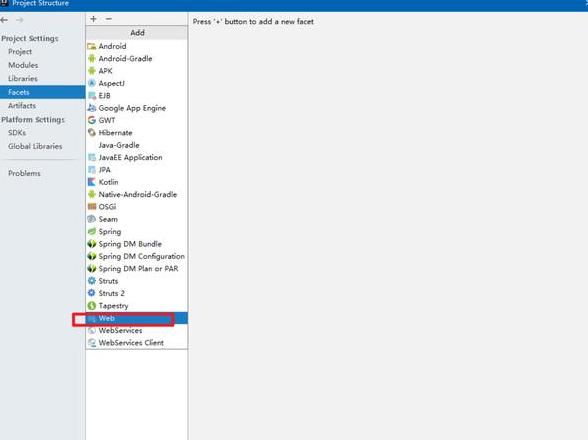Click the EJB facet icon
The height and width of the screenshot is (440, 588).
[x=92, y=96]
